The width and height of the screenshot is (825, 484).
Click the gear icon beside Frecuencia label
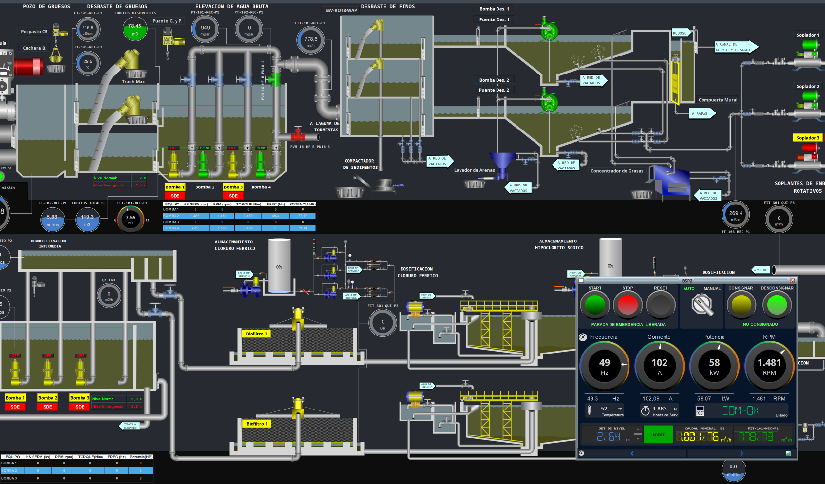click(583, 337)
